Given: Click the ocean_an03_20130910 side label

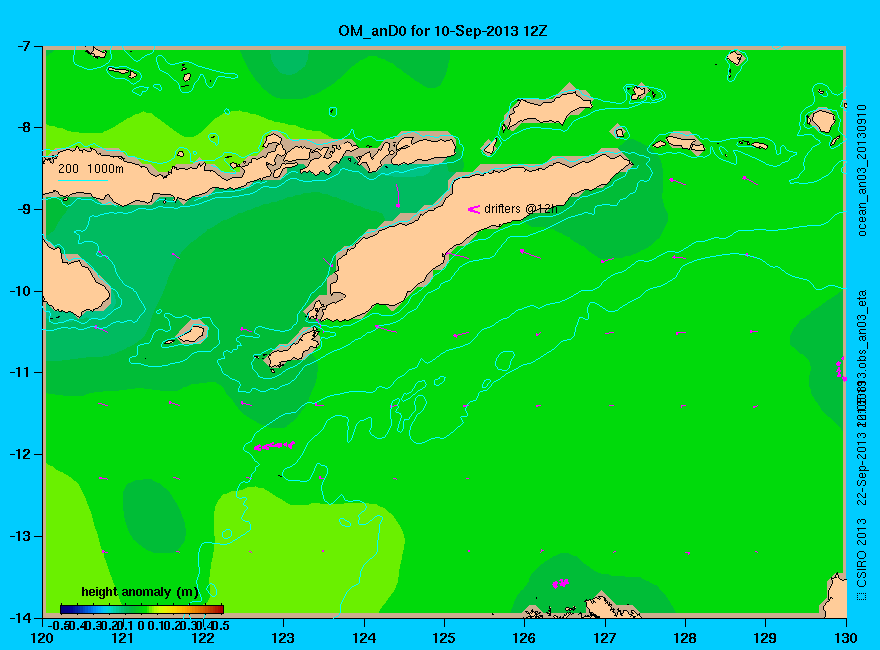Looking at the screenshot, I should coord(862,170).
